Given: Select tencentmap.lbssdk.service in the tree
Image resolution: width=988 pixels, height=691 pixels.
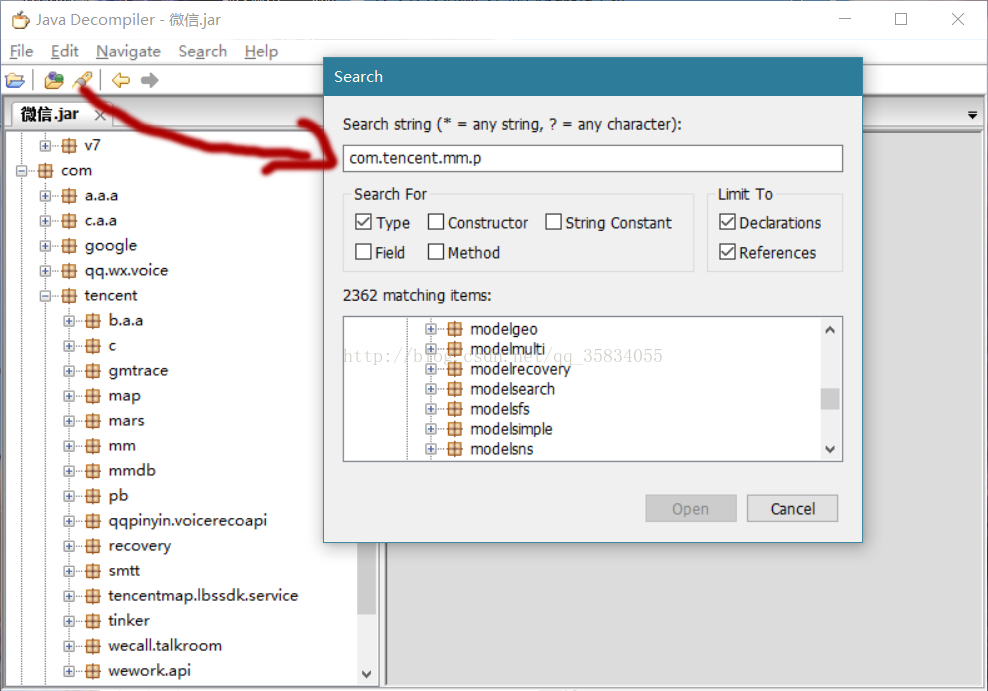Looking at the screenshot, I should coord(203,596).
